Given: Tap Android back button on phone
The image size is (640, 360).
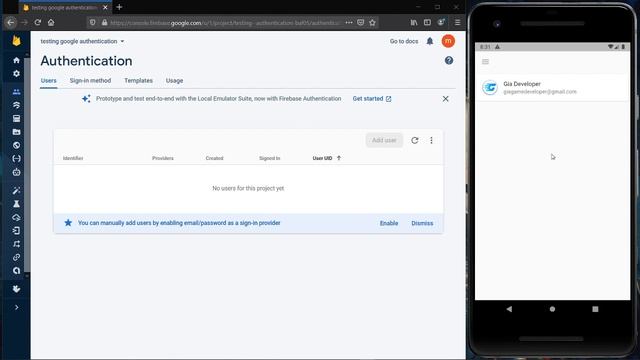Looking at the screenshot, I should click(x=509, y=309).
